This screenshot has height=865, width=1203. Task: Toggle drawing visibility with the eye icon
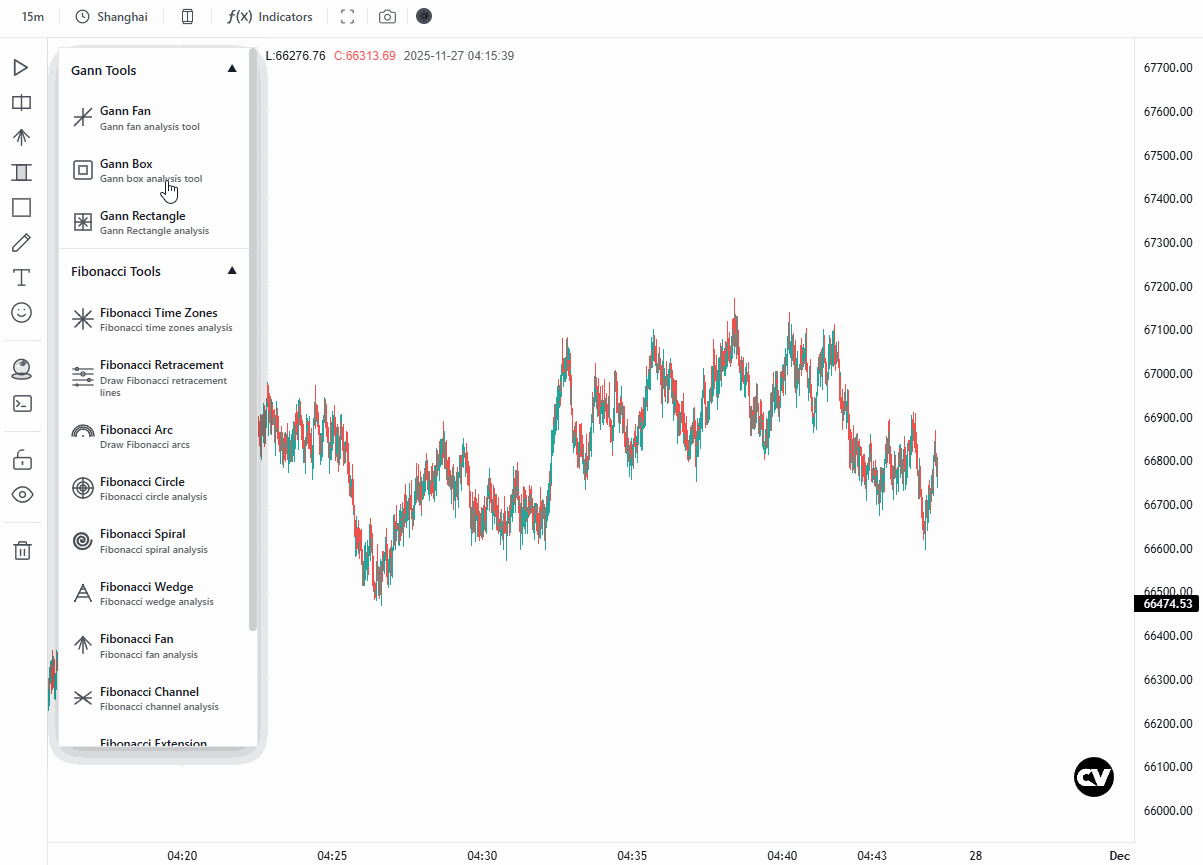21,494
